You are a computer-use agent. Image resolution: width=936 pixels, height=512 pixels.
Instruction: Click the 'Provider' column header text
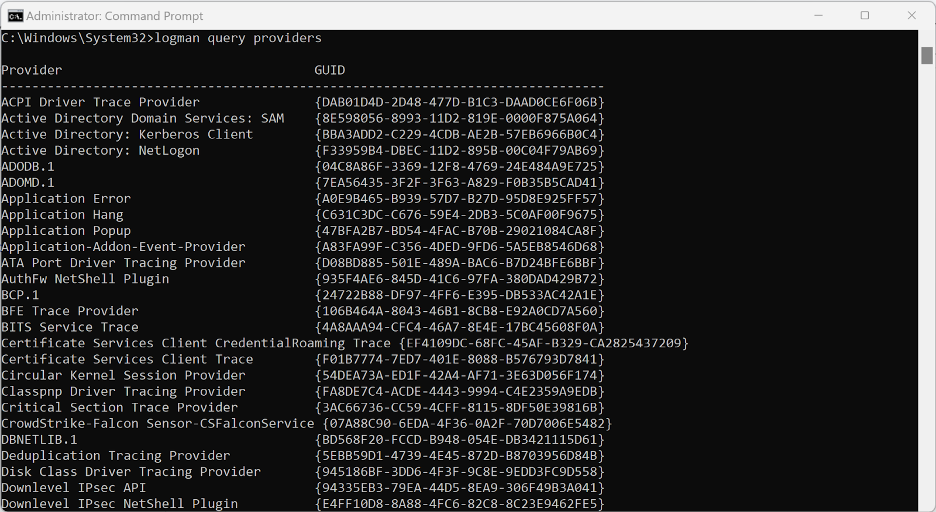pos(32,70)
